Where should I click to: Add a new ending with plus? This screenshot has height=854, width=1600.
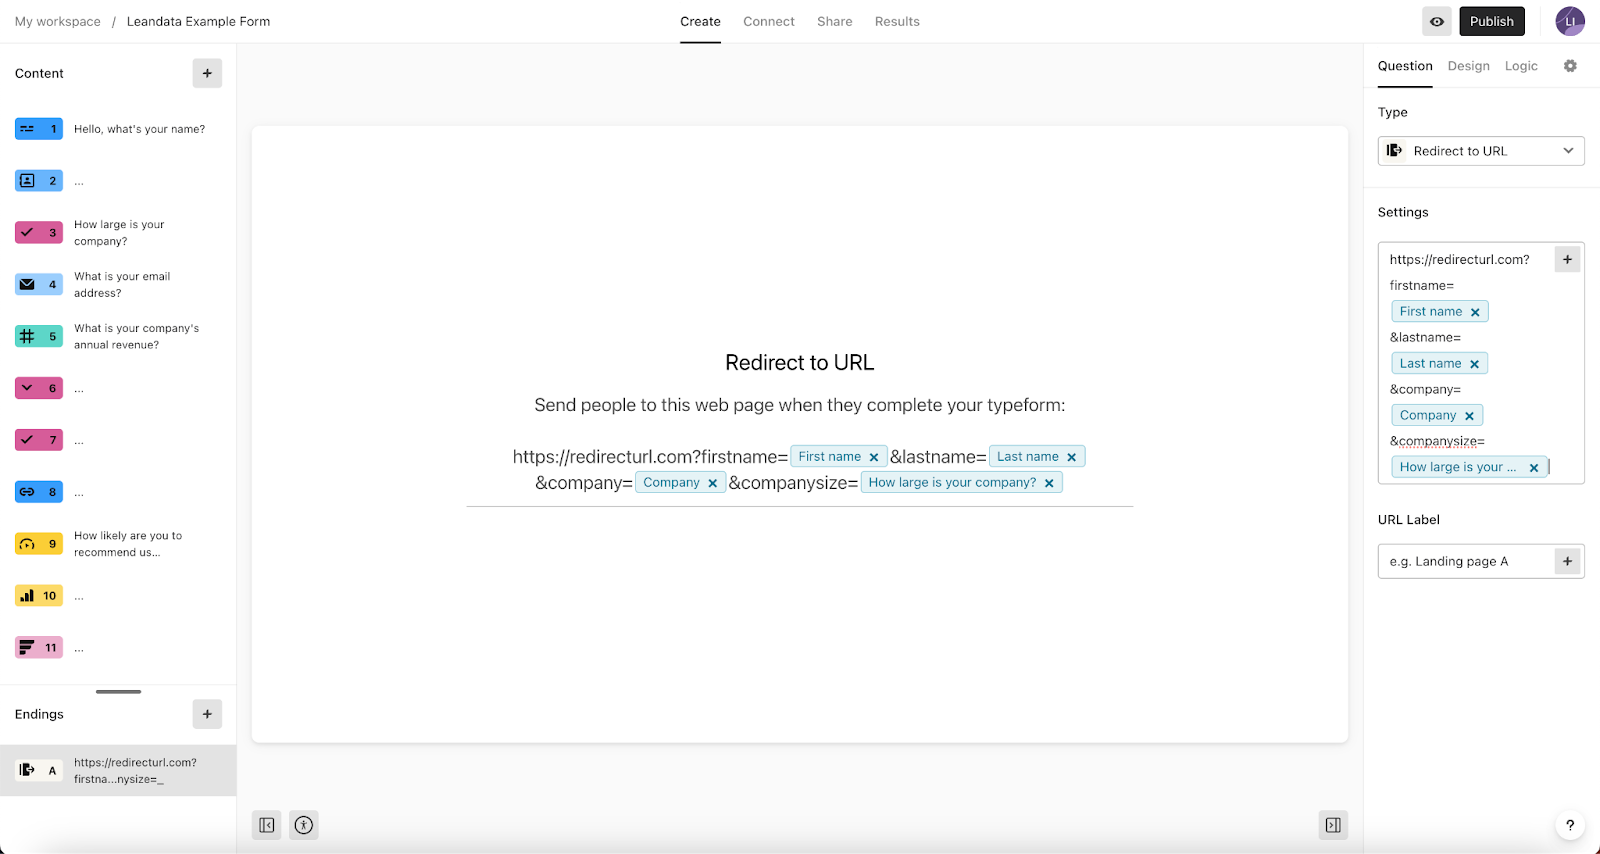[207, 714]
